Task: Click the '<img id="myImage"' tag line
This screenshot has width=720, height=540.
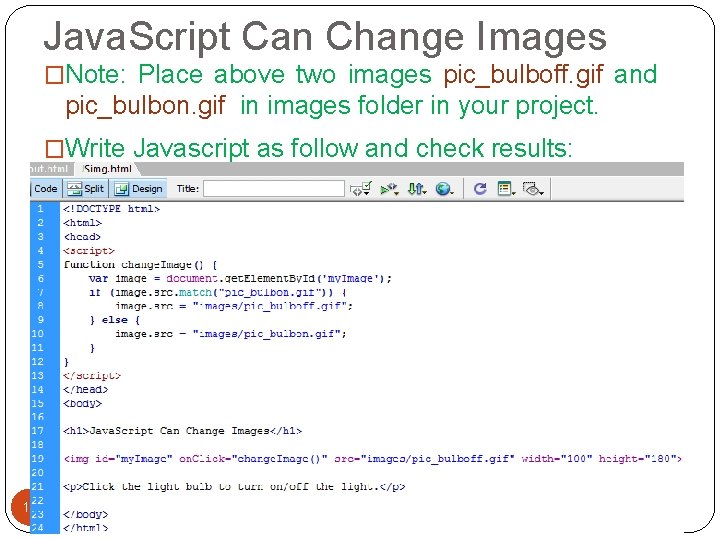Action: pyautogui.click(x=372, y=459)
